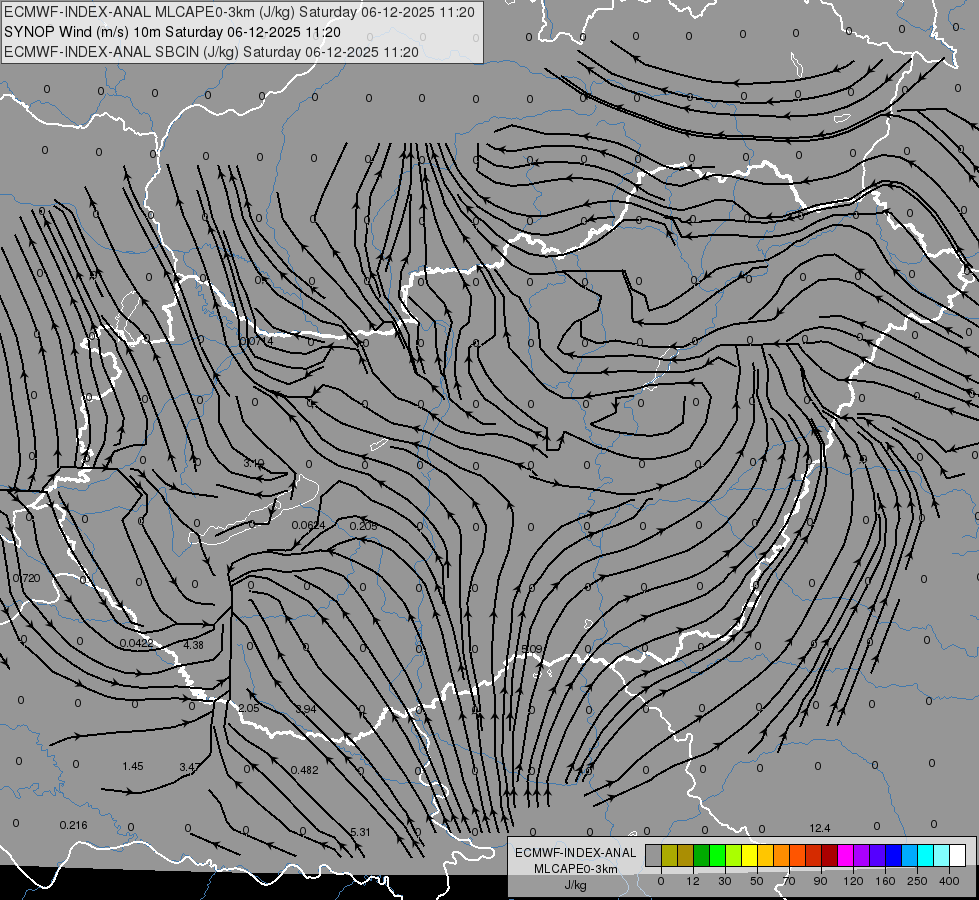
Task: Click the map value 4.38
Action: coord(194,645)
